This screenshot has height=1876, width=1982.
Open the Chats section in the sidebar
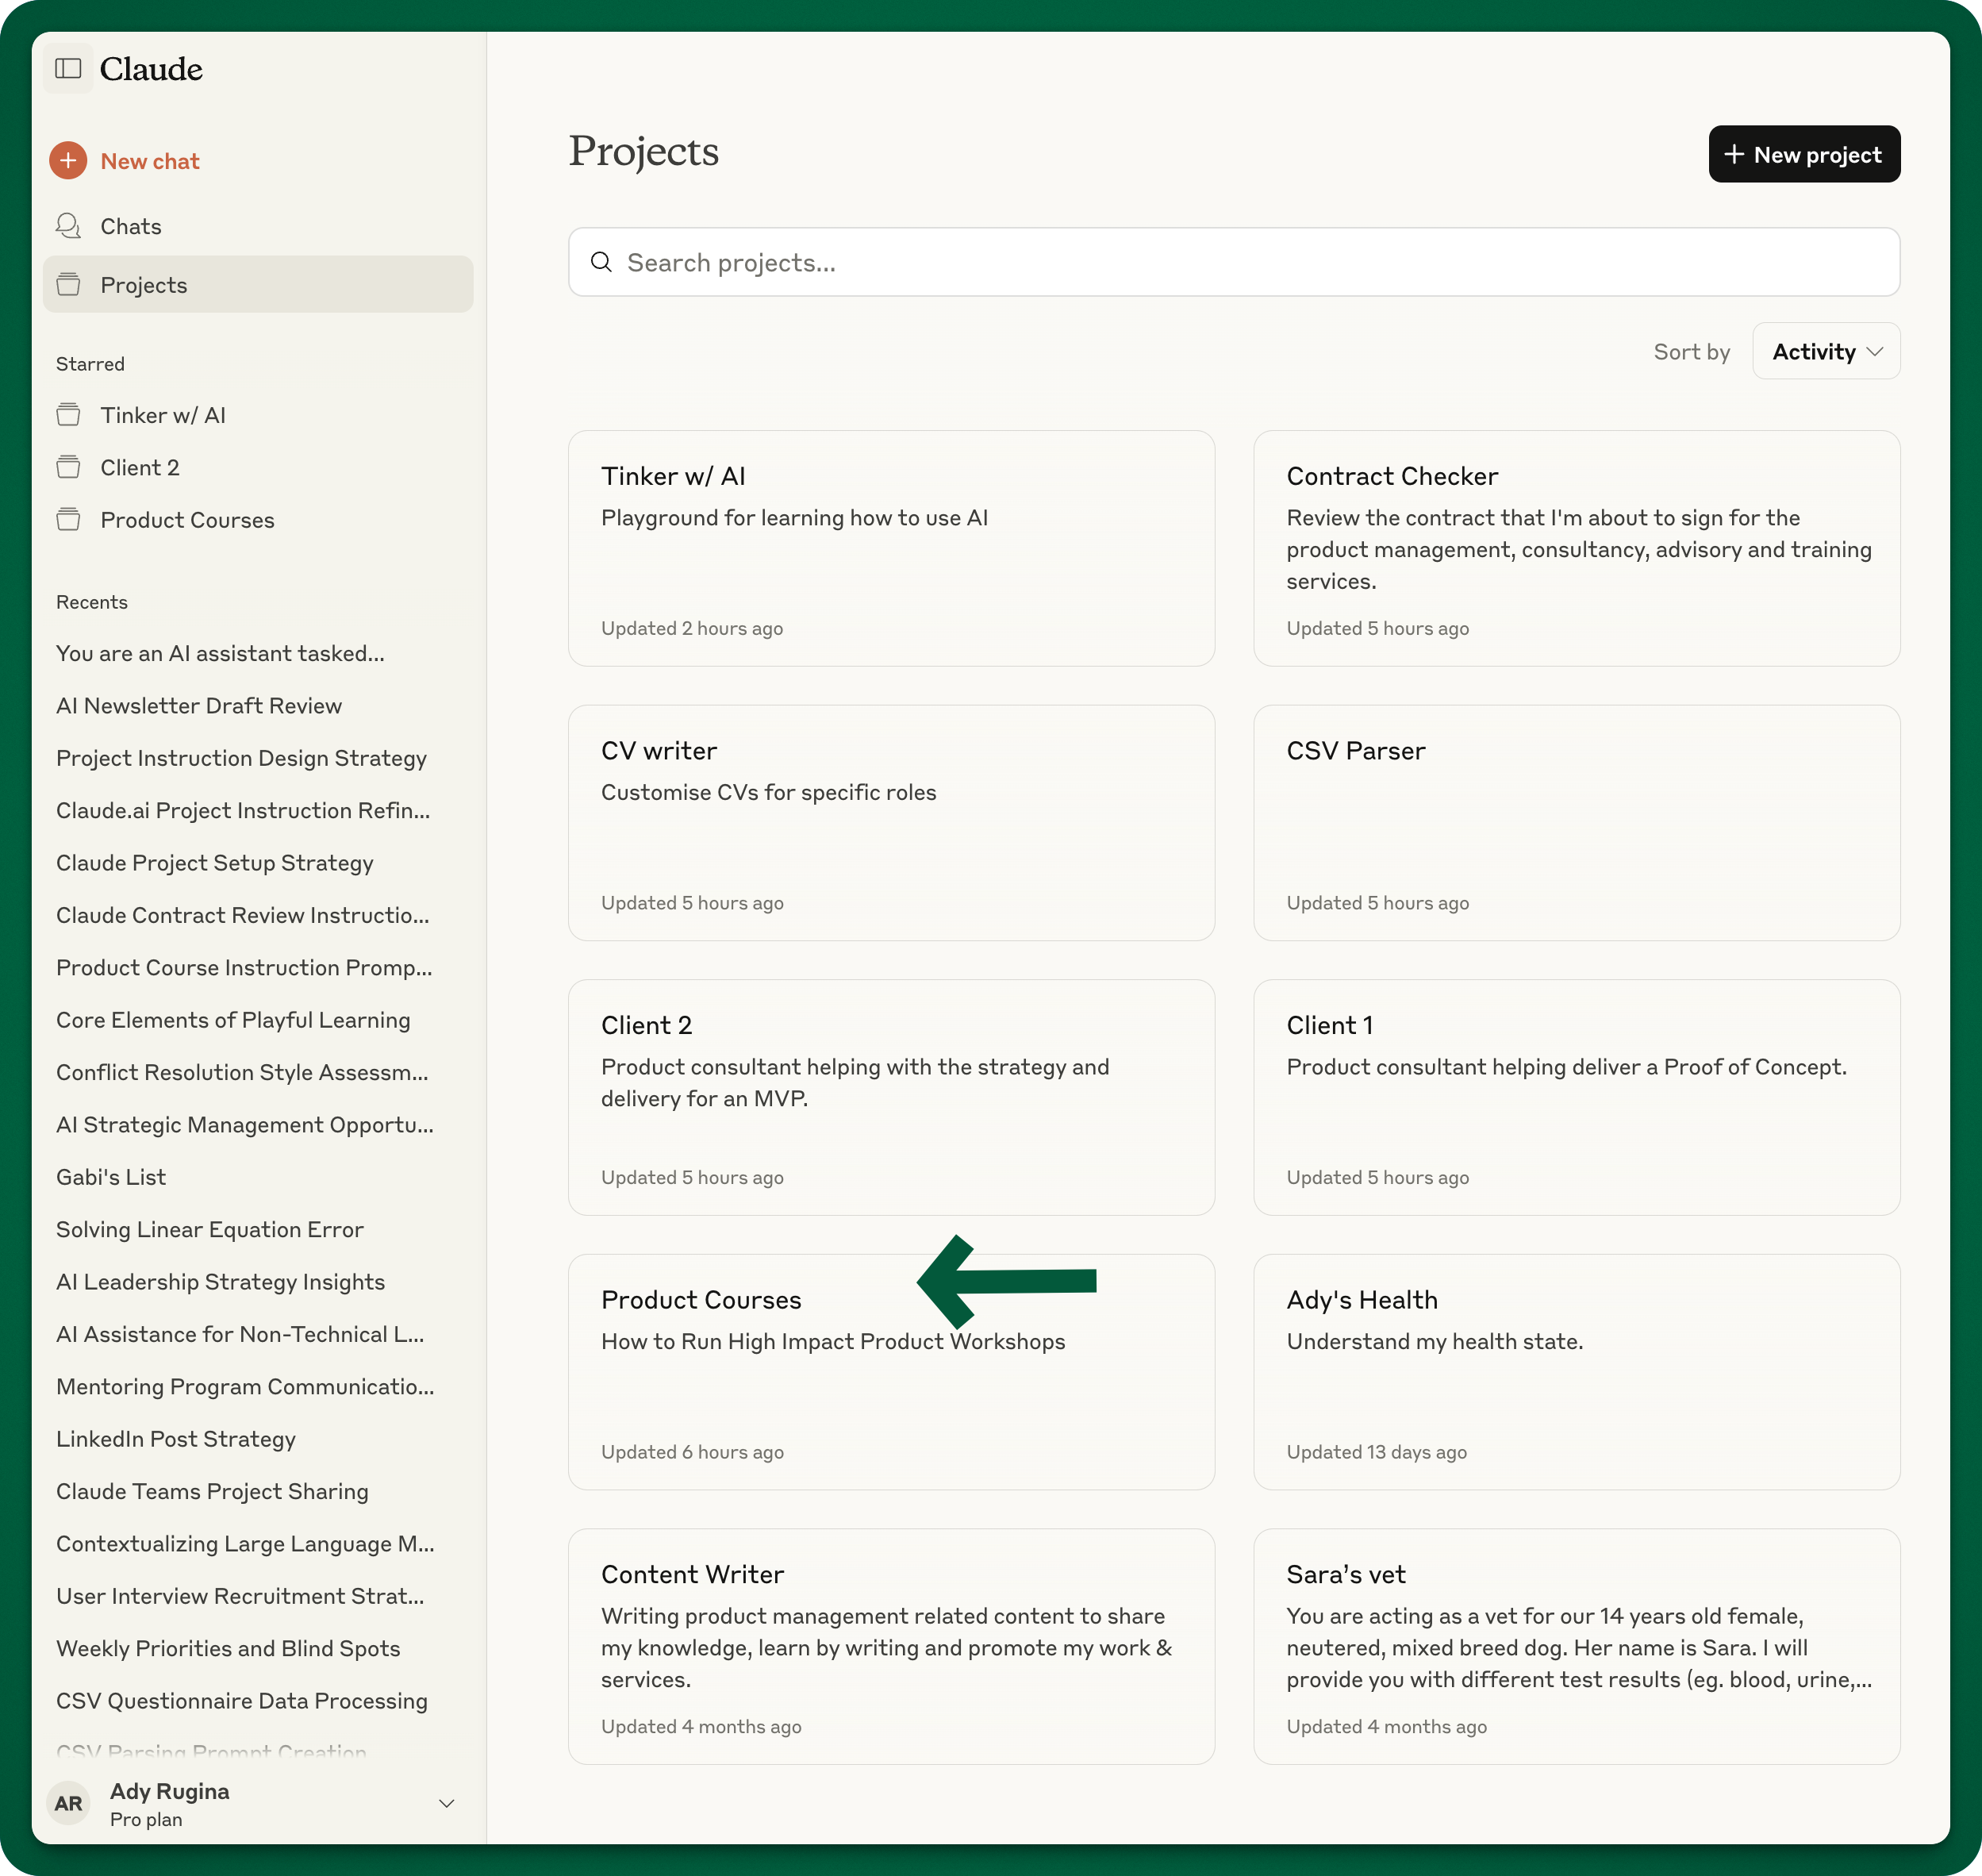tap(131, 226)
